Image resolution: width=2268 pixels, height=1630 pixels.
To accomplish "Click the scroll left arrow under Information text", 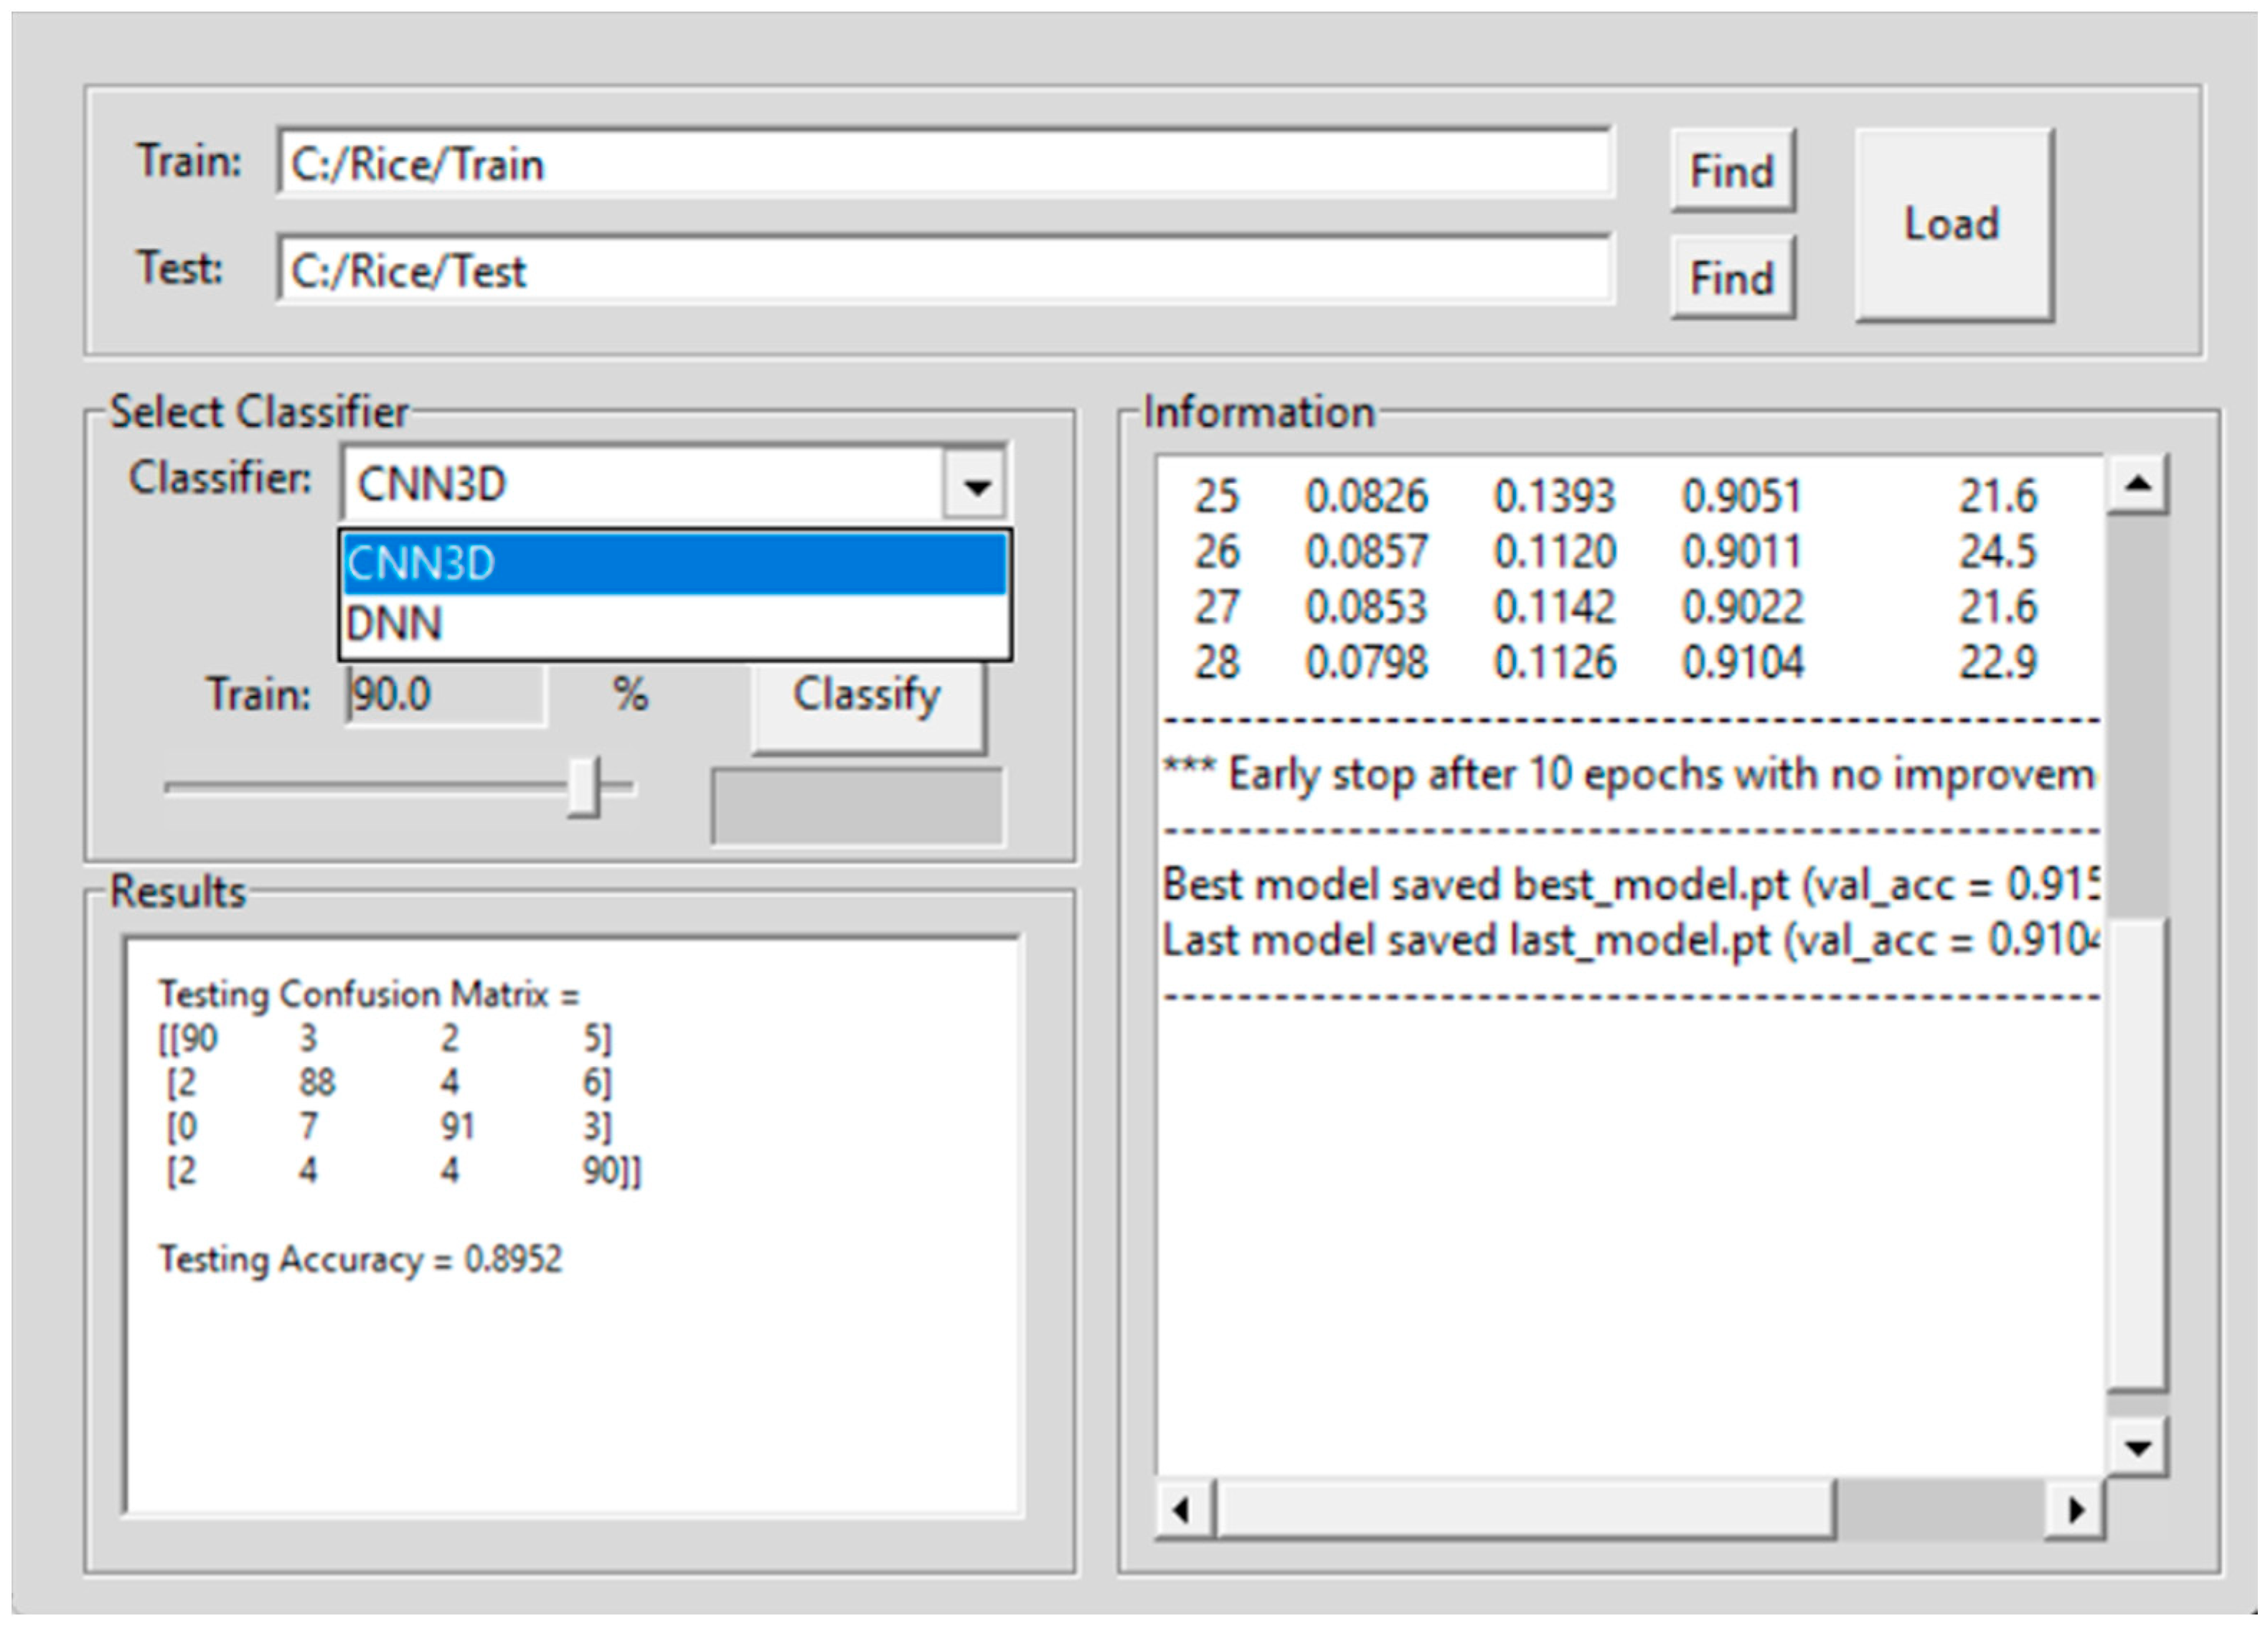I will point(1183,1509).
